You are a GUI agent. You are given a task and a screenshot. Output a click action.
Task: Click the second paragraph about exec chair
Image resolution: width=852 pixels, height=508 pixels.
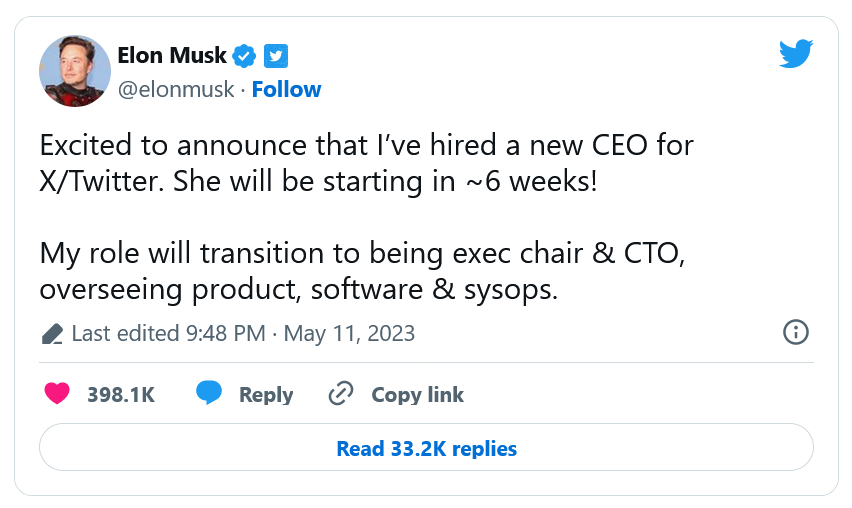pos(360,271)
